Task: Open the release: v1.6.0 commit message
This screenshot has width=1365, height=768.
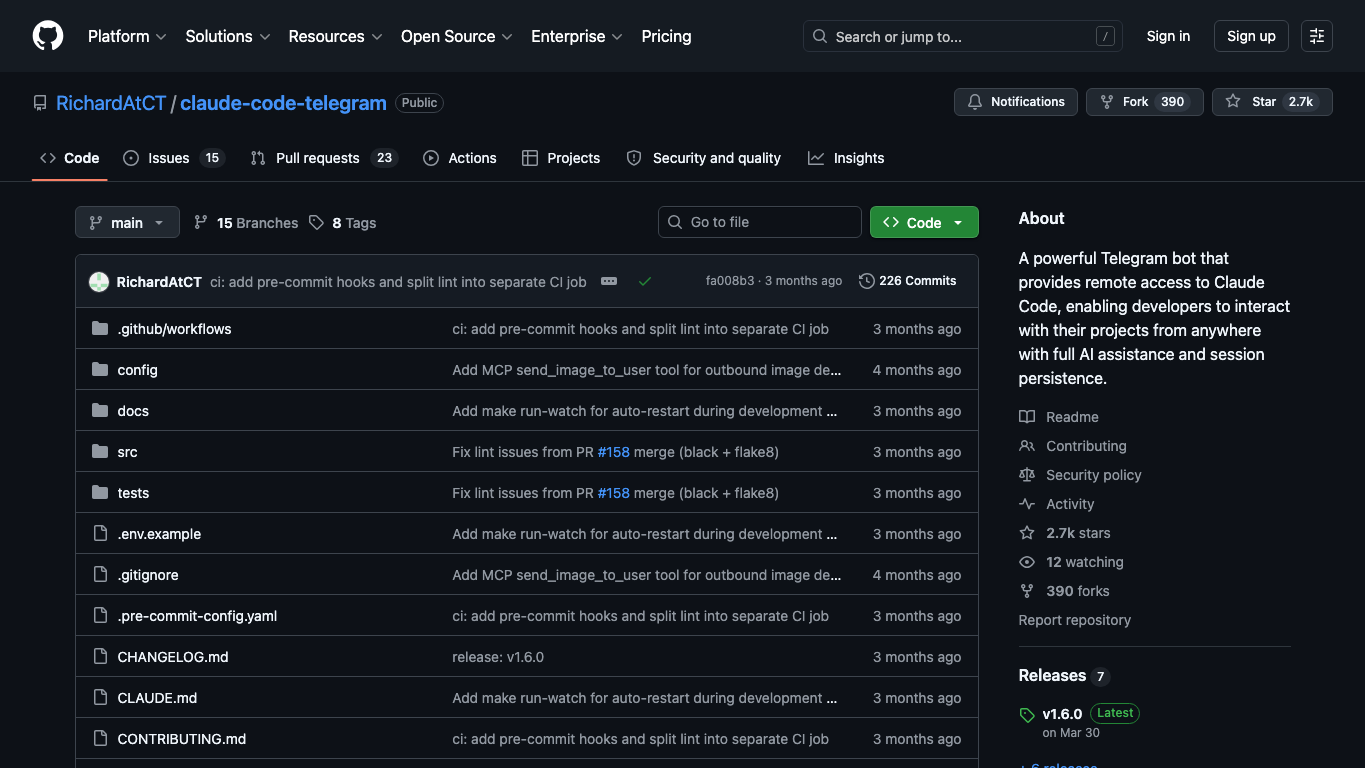Action: (x=498, y=657)
